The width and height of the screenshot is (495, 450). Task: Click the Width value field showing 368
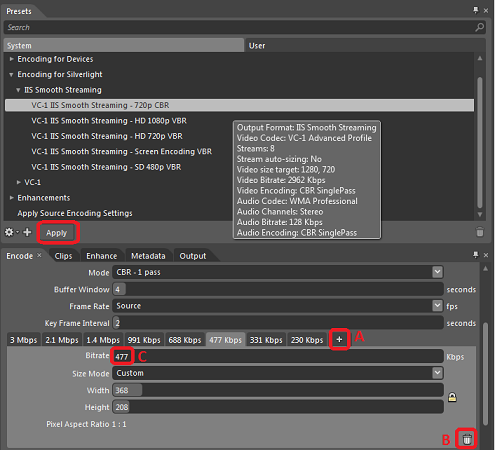click(x=278, y=390)
